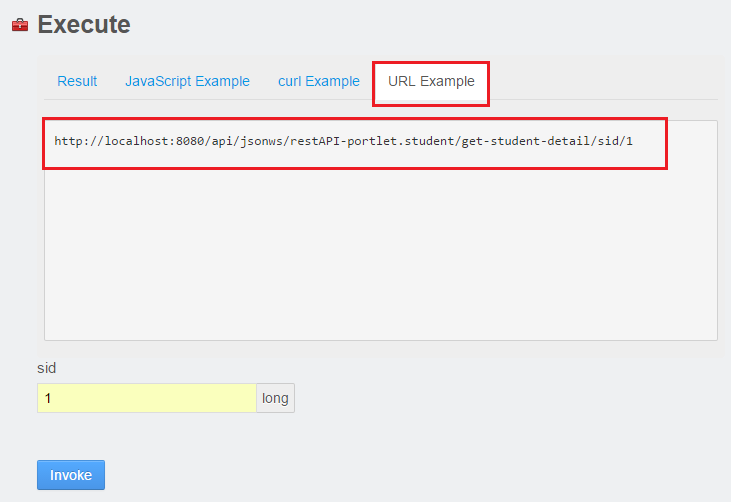Click the 'long' type label beside sid field

coord(276,398)
